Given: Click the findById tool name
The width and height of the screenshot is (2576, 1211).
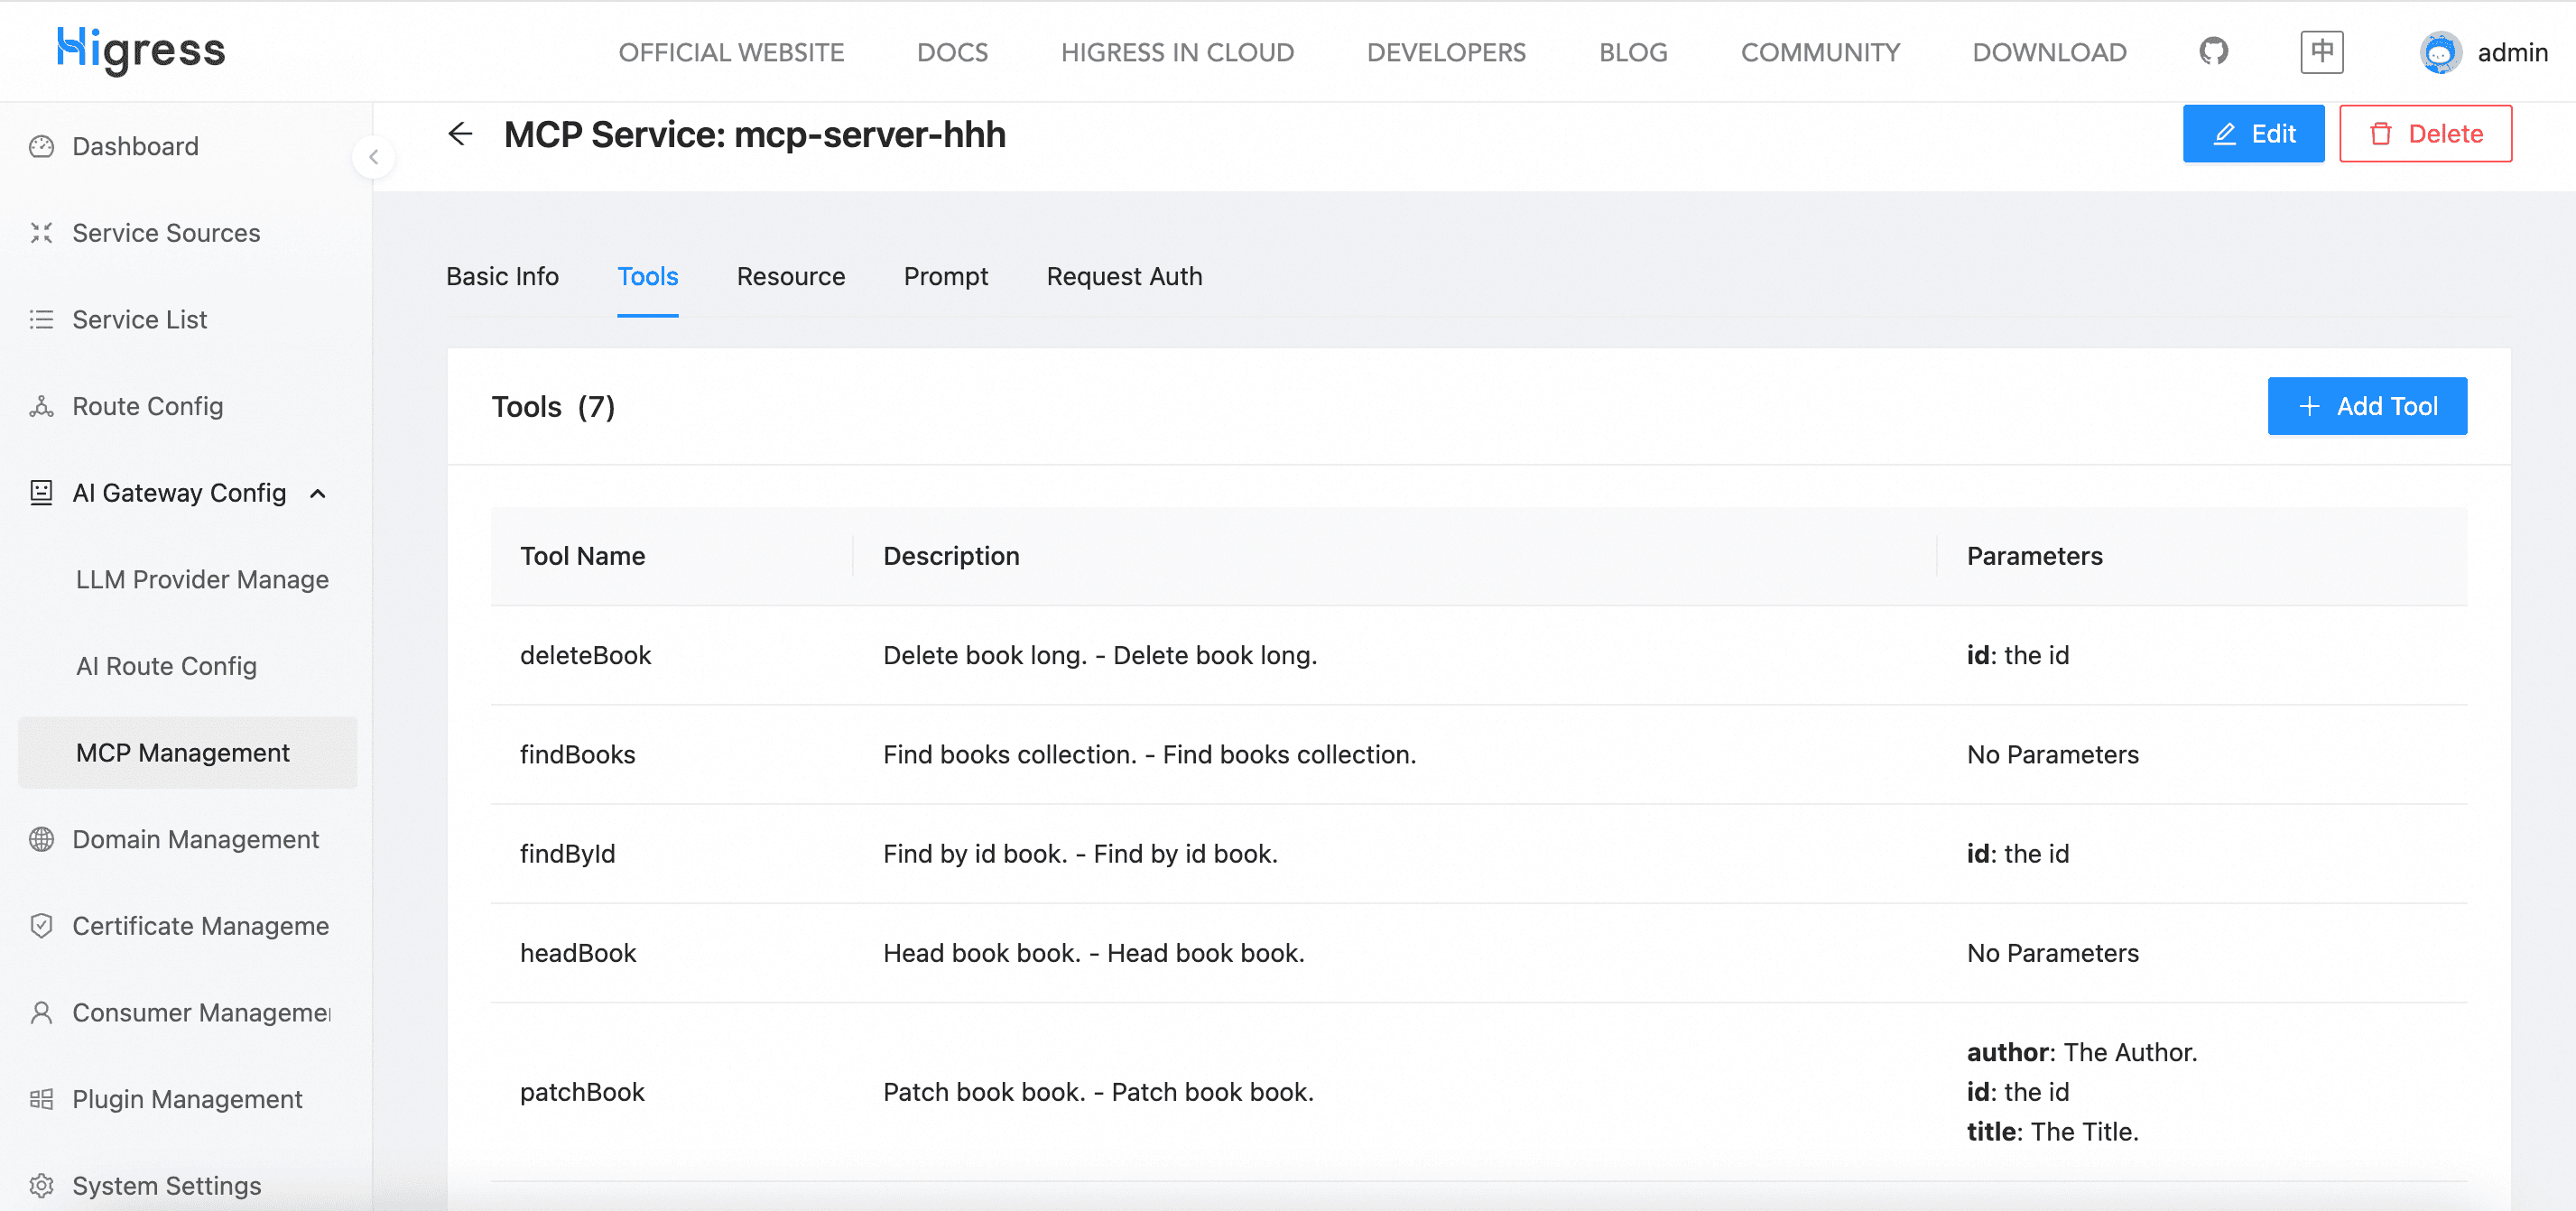Looking at the screenshot, I should click(567, 854).
